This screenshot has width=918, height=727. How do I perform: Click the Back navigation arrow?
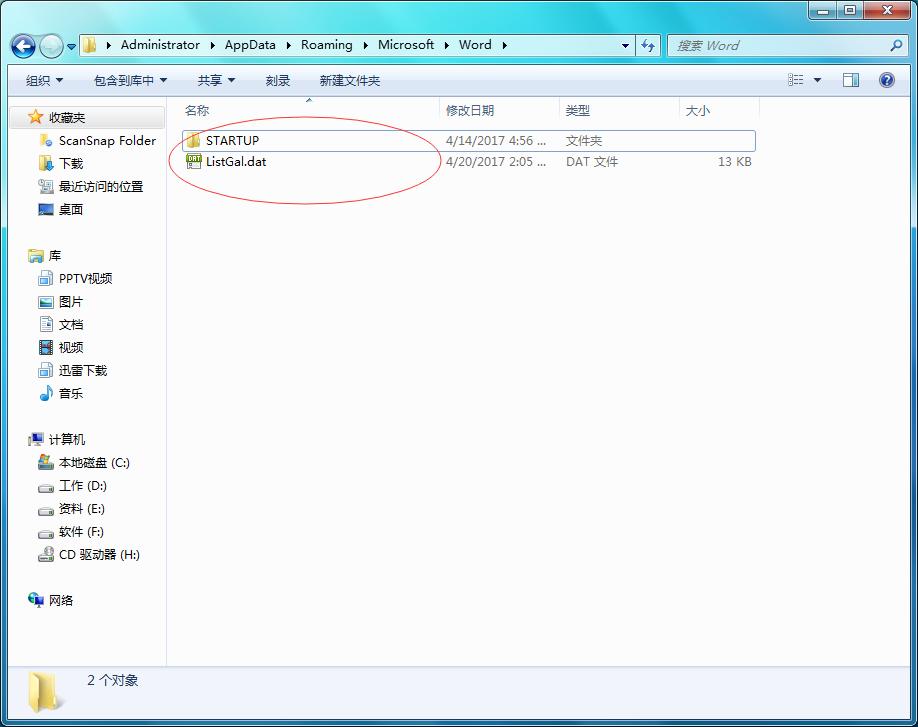pyautogui.click(x=23, y=46)
